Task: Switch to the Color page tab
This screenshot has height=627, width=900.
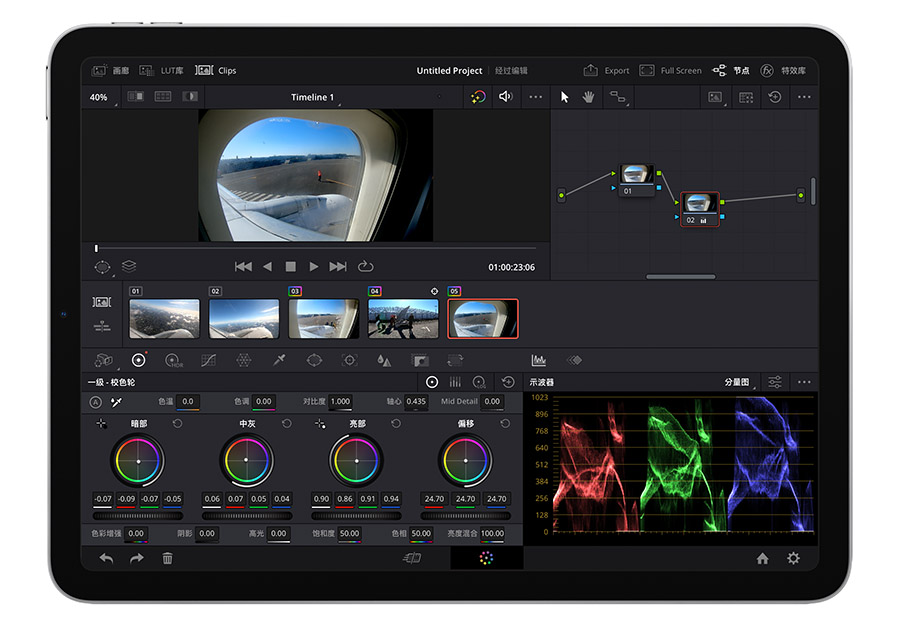Action: coord(486,558)
